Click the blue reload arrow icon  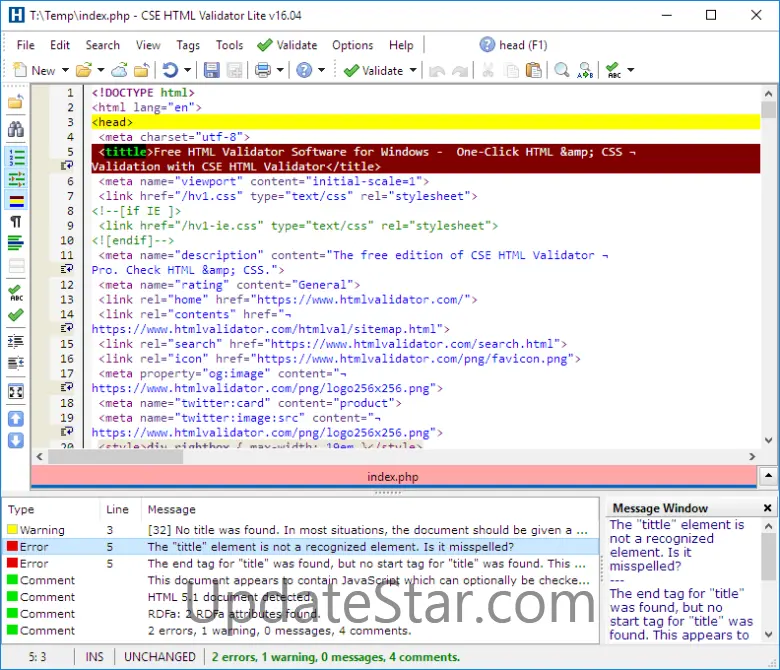(x=170, y=70)
